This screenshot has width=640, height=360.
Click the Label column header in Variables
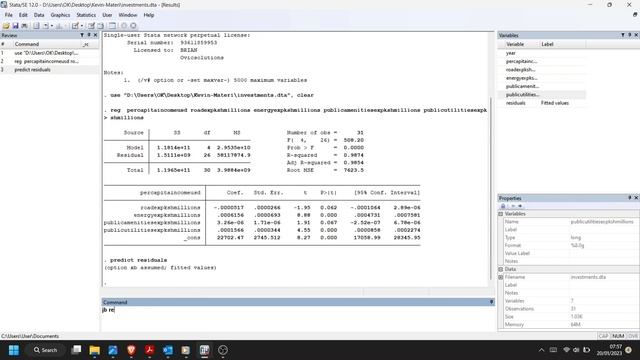point(547,44)
